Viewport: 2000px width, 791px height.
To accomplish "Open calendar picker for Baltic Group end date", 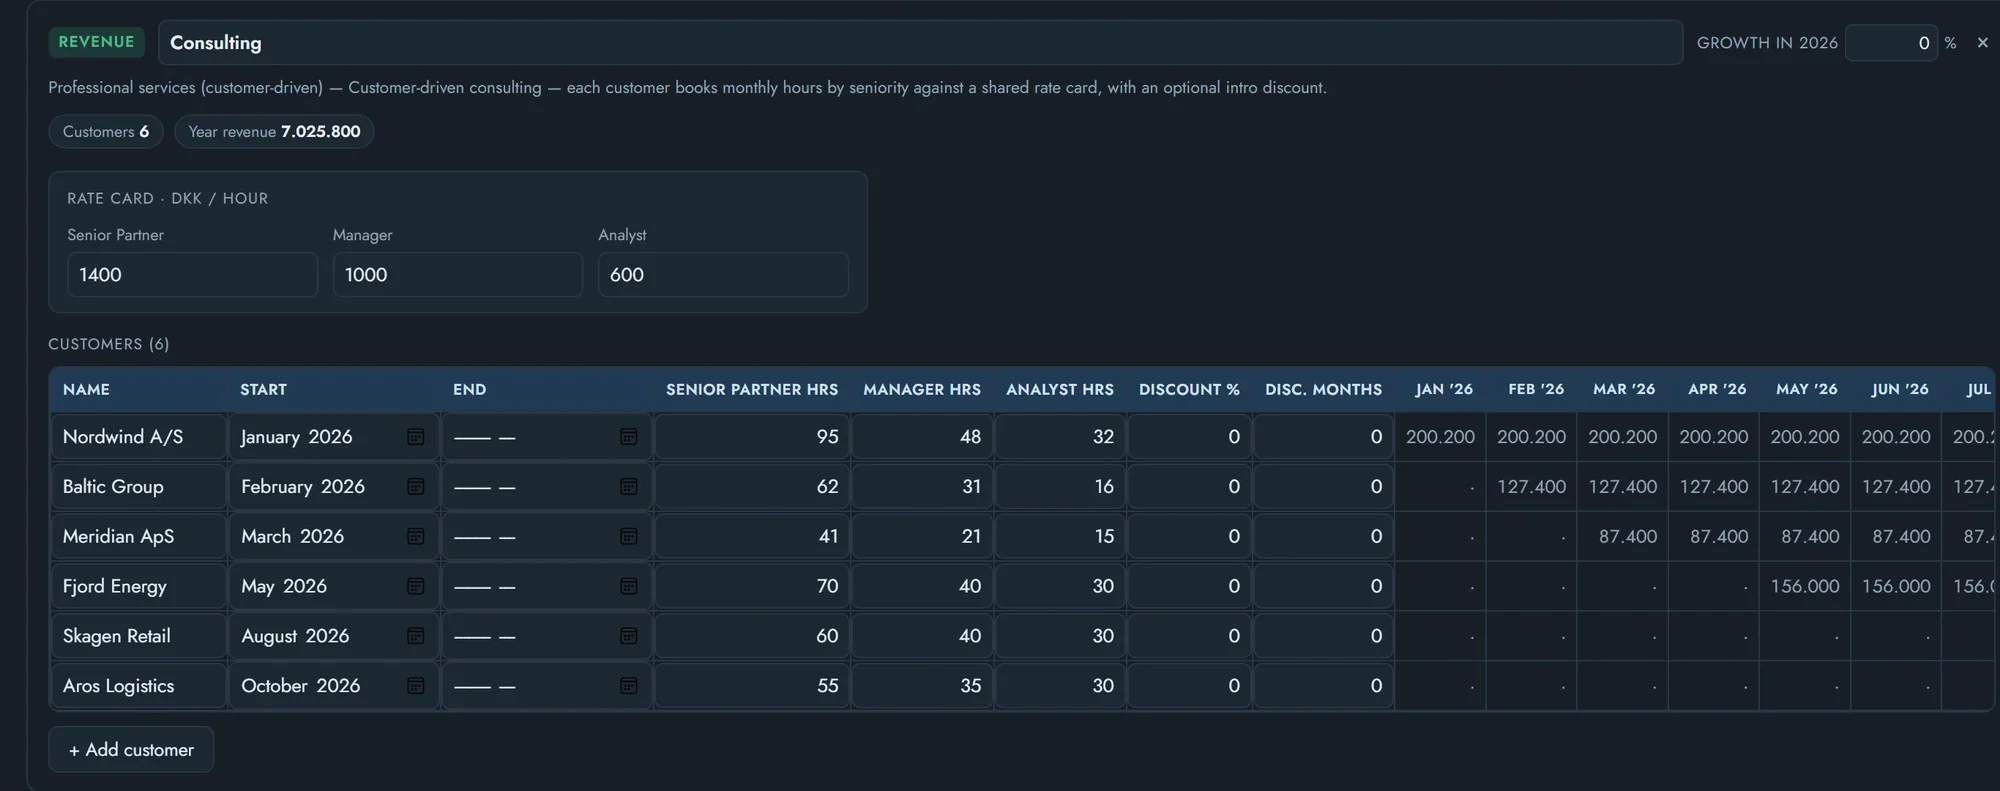I will pos(629,487).
